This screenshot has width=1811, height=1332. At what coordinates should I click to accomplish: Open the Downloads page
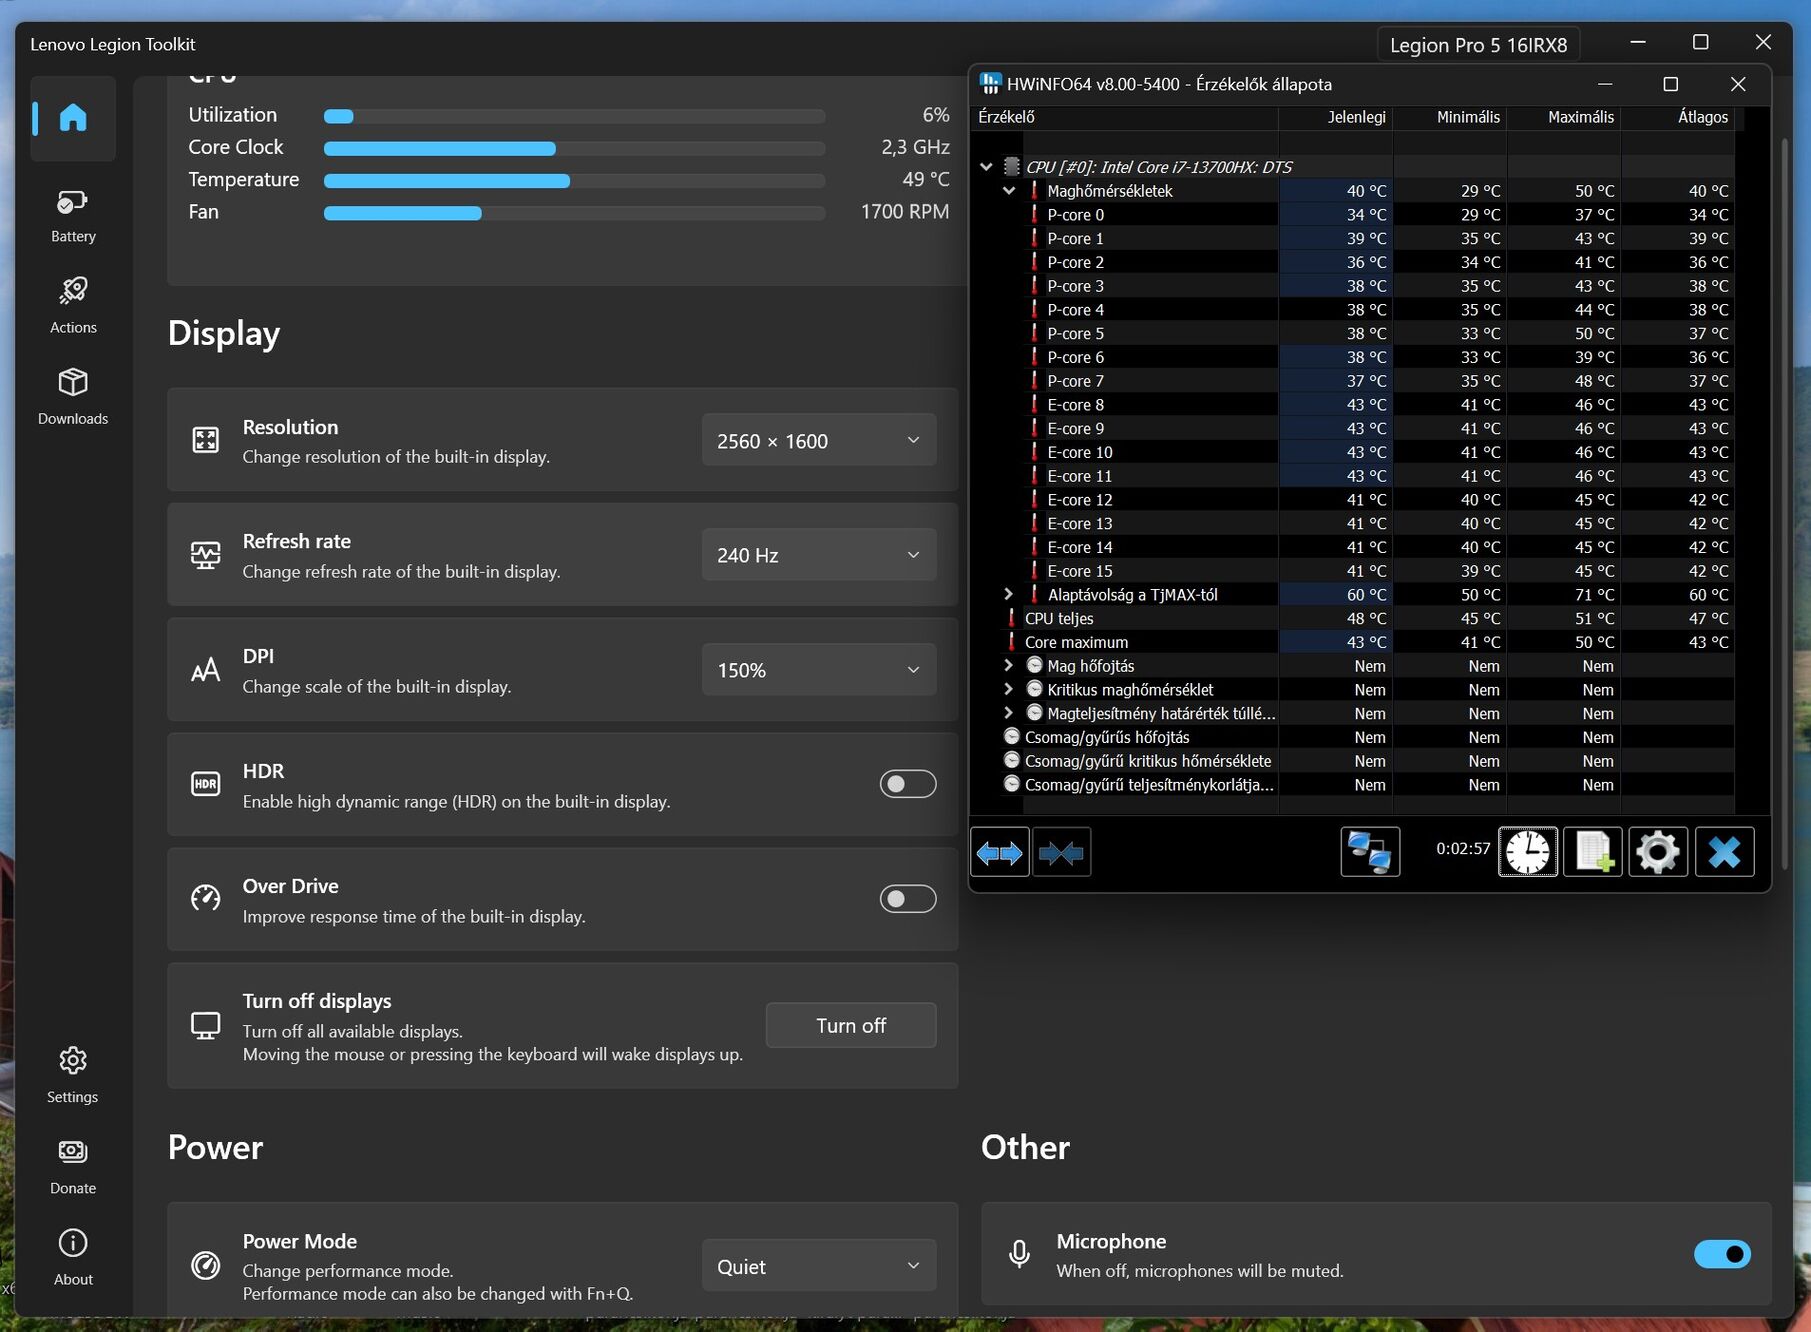click(x=73, y=397)
